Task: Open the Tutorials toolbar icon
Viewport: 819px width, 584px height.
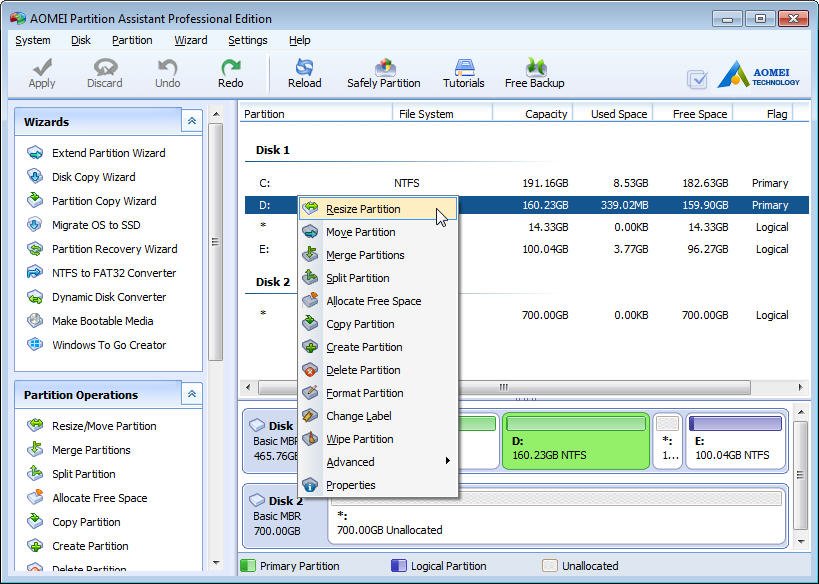Action: click(x=463, y=73)
